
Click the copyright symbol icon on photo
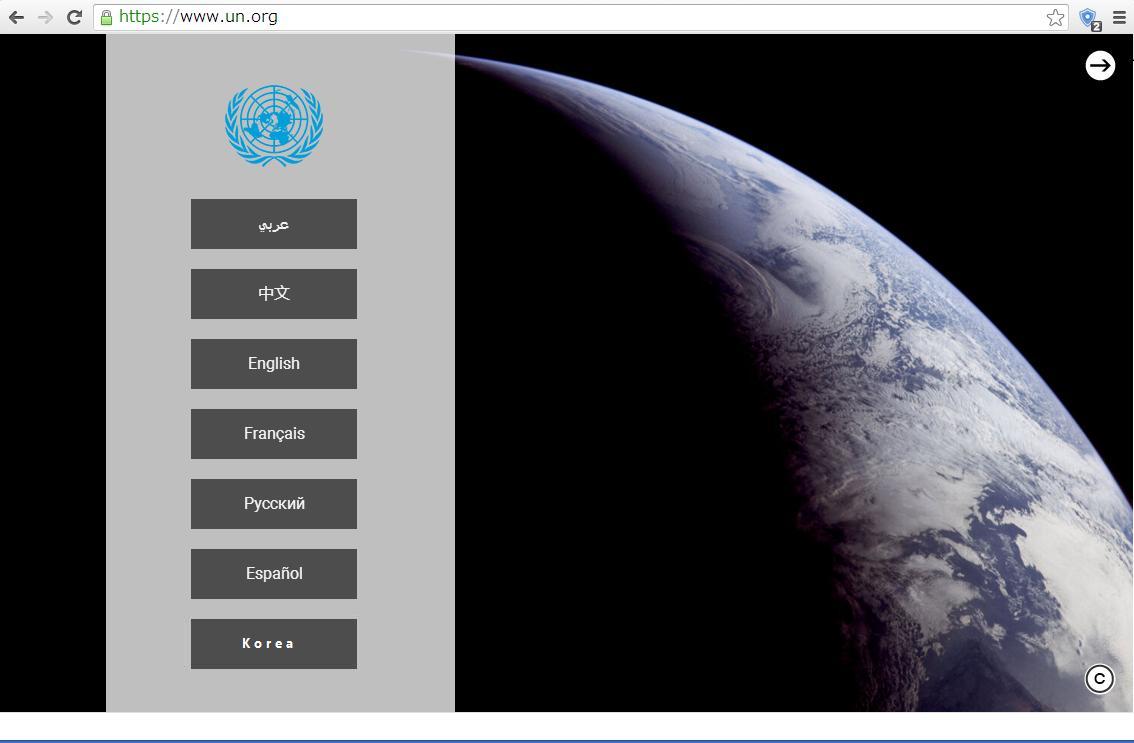[1099, 679]
